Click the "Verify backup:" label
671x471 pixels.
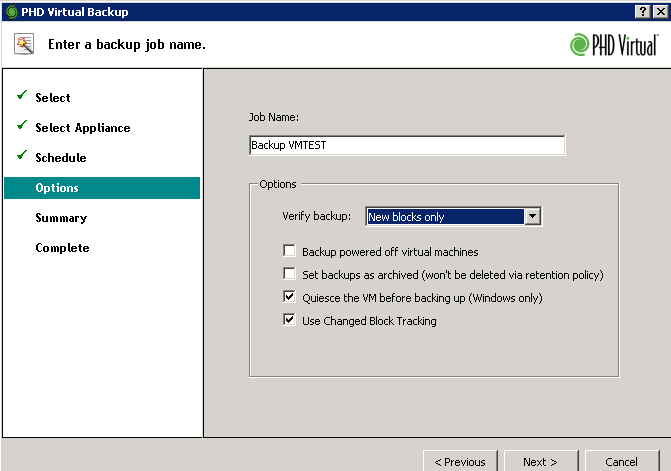[x=317, y=216]
